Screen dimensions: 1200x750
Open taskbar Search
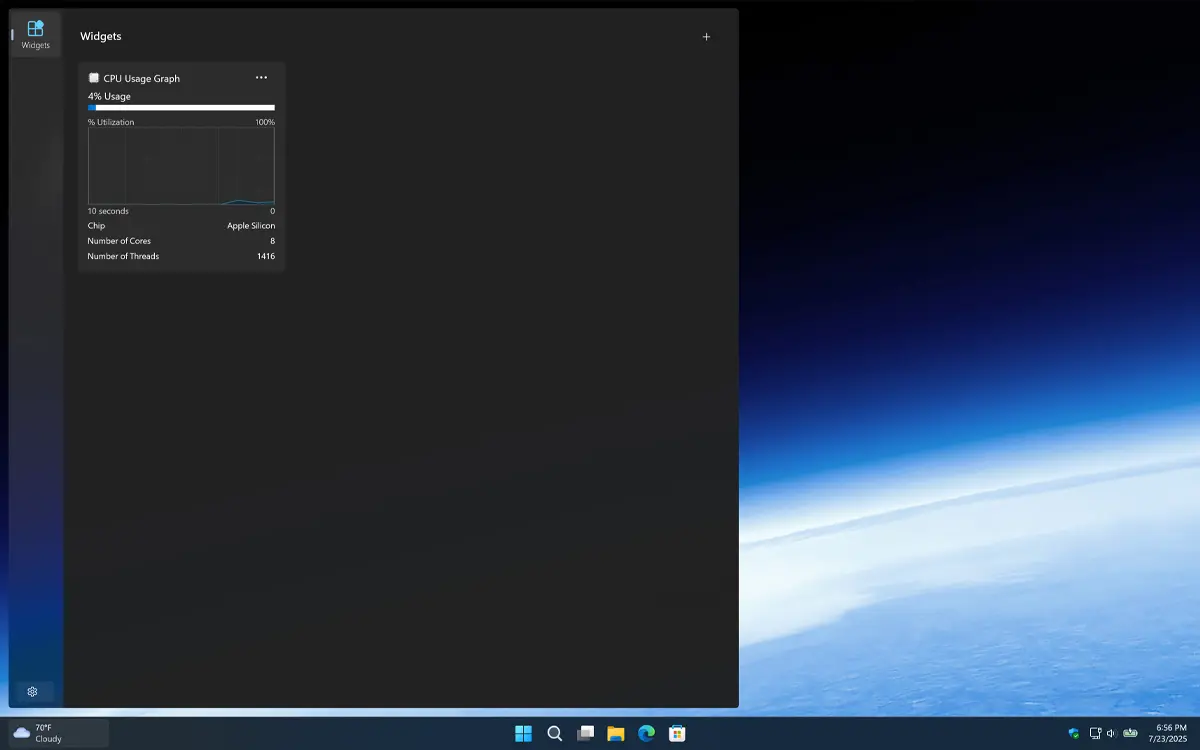554,733
